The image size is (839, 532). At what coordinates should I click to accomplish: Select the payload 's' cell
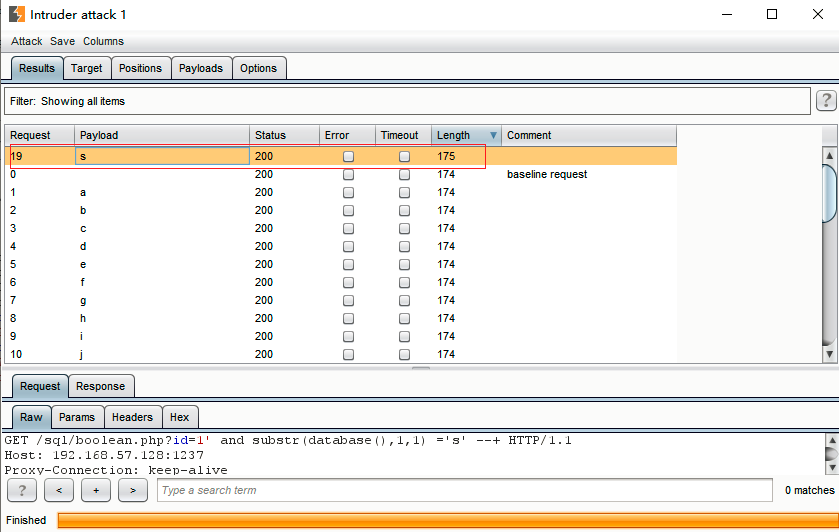click(x=162, y=156)
